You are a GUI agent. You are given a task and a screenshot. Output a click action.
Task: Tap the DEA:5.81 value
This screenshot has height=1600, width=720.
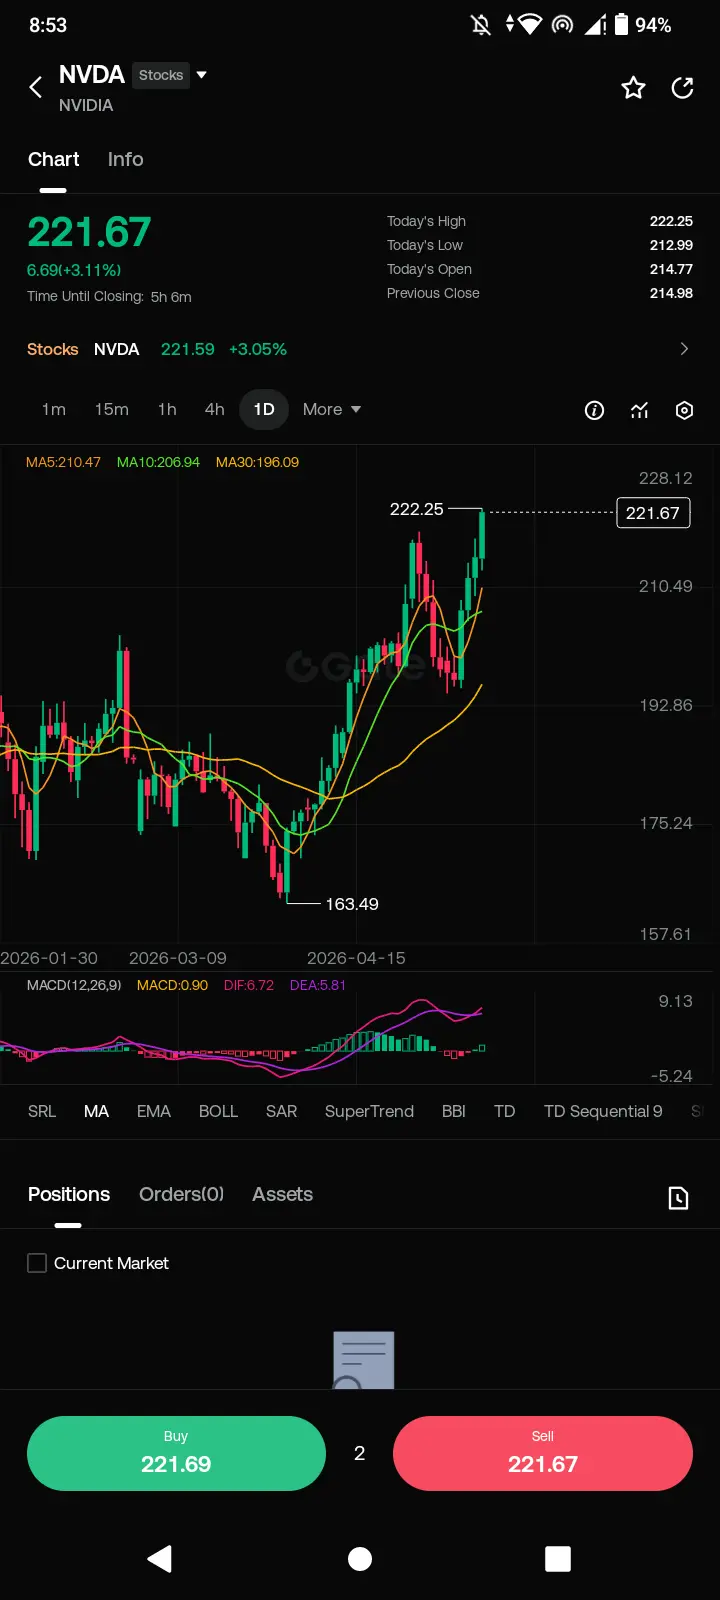point(318,985)
